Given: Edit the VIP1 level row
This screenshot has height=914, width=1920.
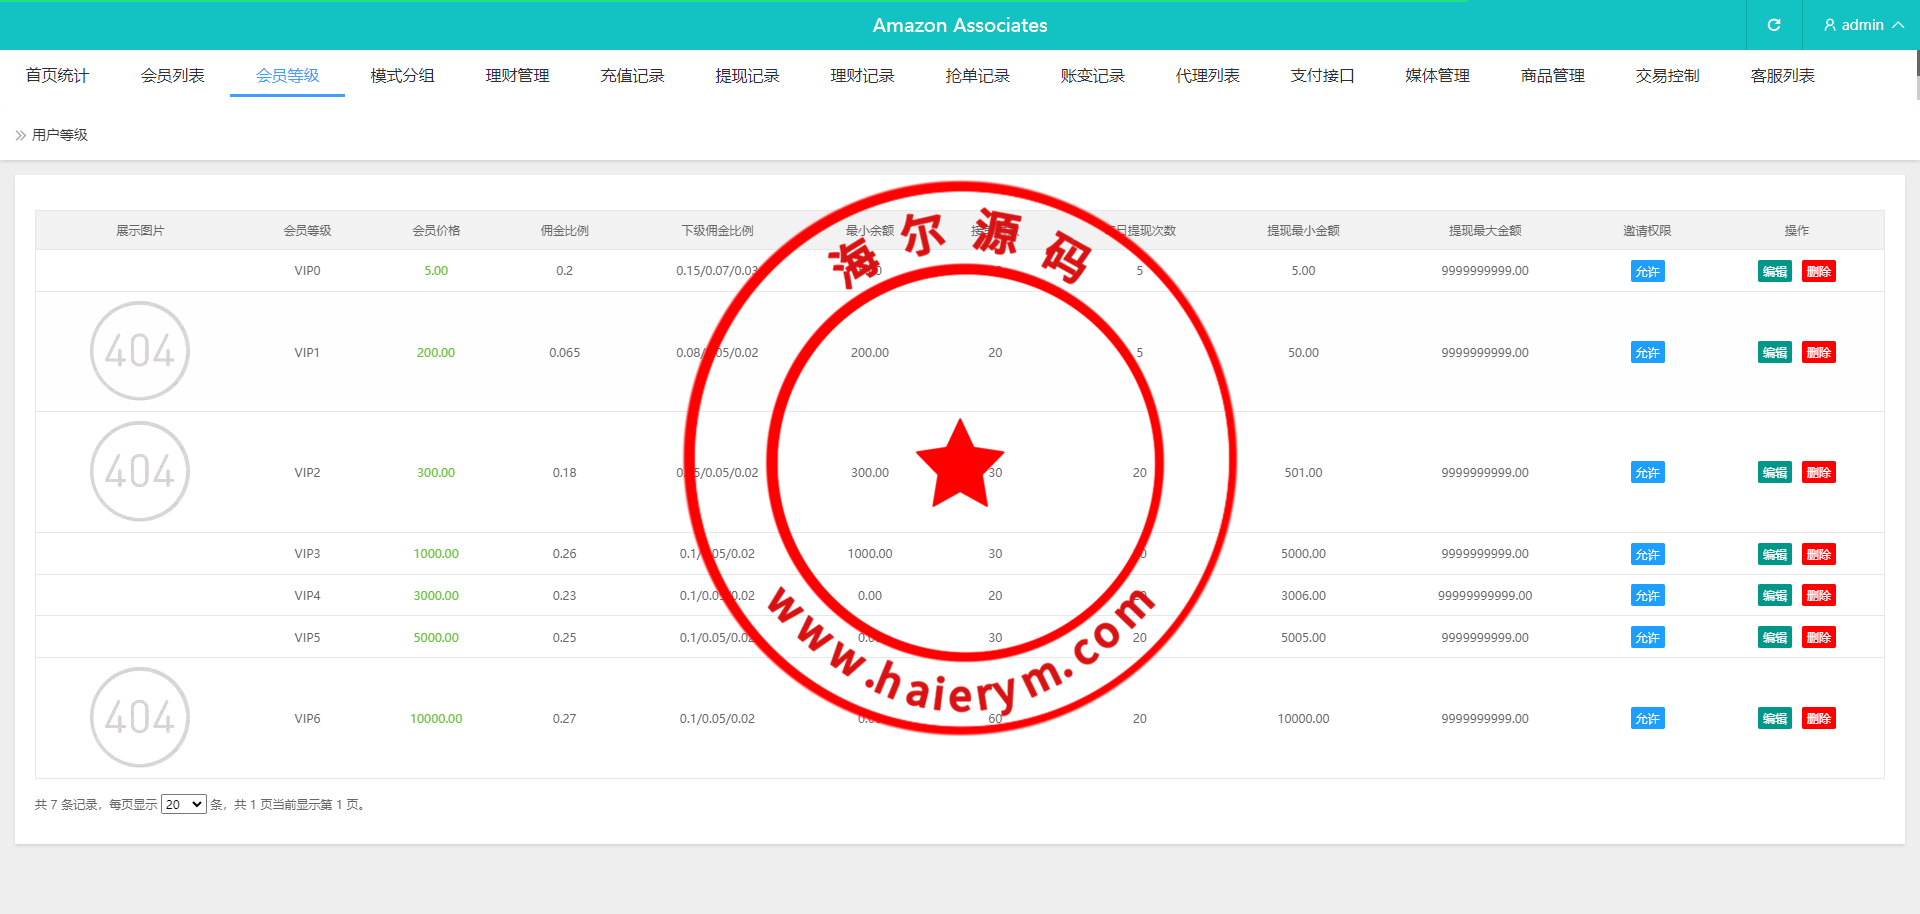Looking at the screenshot, I should (x=1775, y=352).
